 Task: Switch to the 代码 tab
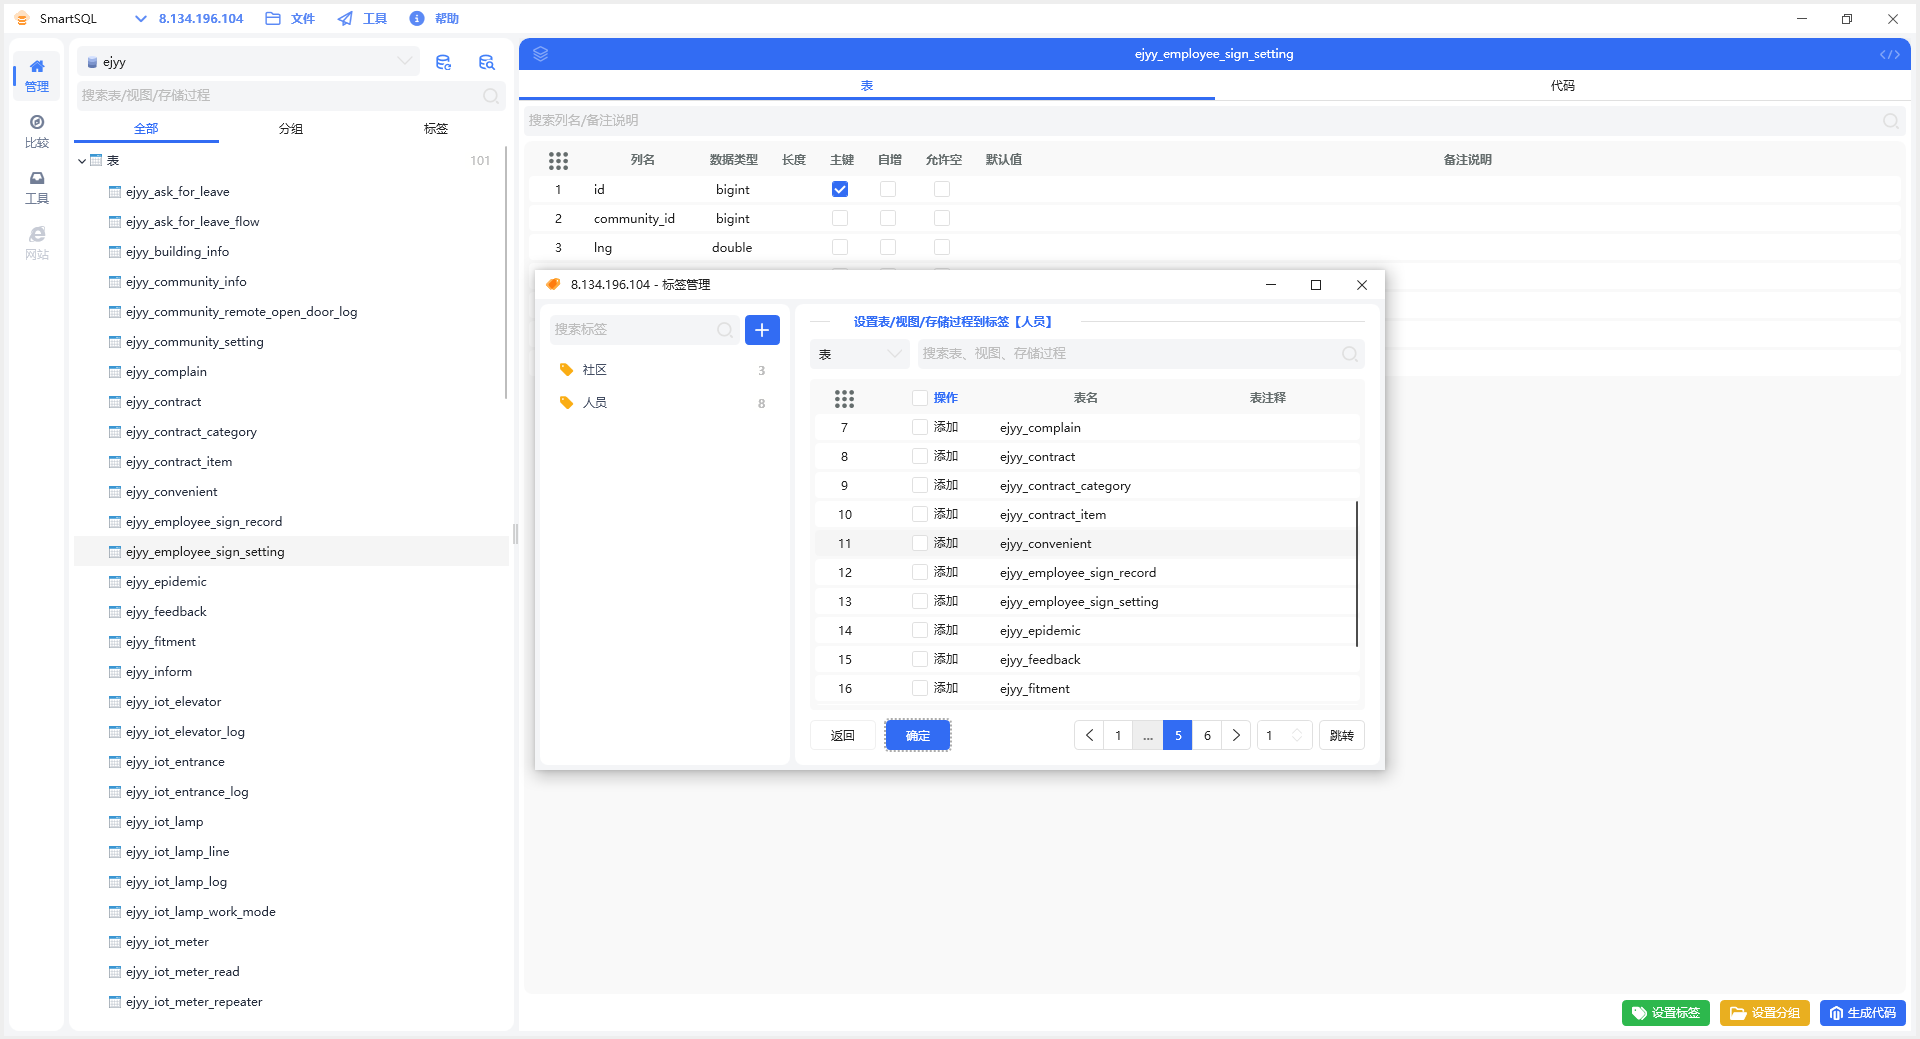tap(1562, 86)
